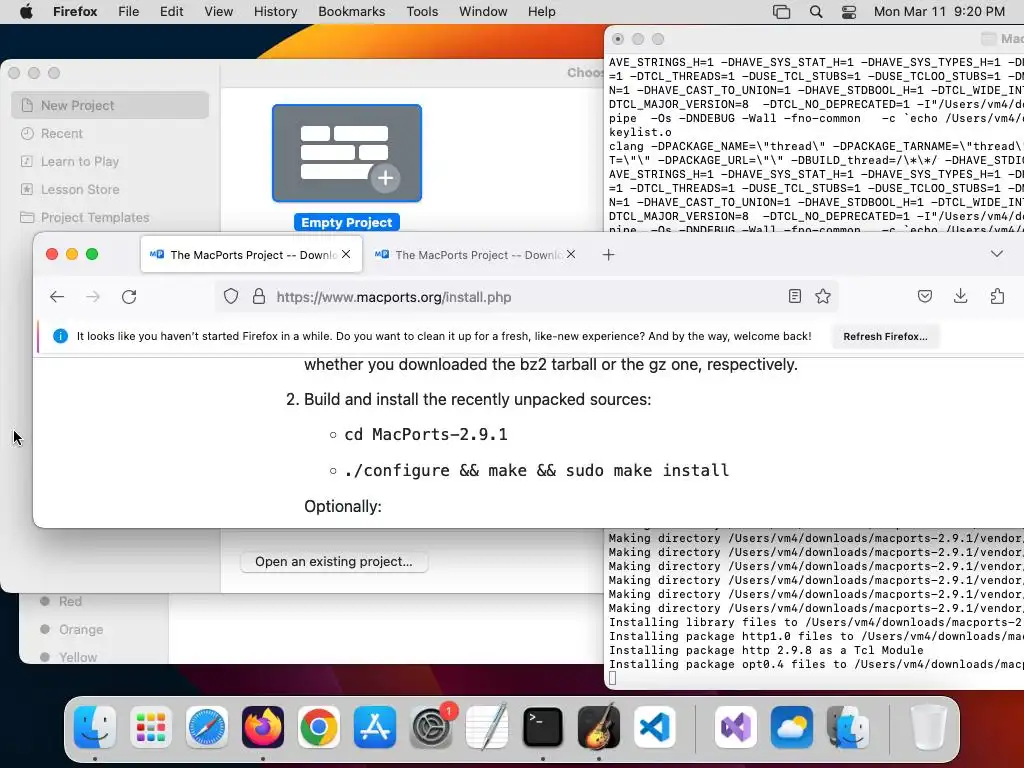Screen dimensions: 1024x768
Task: Open the Edit menu
Action: [x=172, y=12]
